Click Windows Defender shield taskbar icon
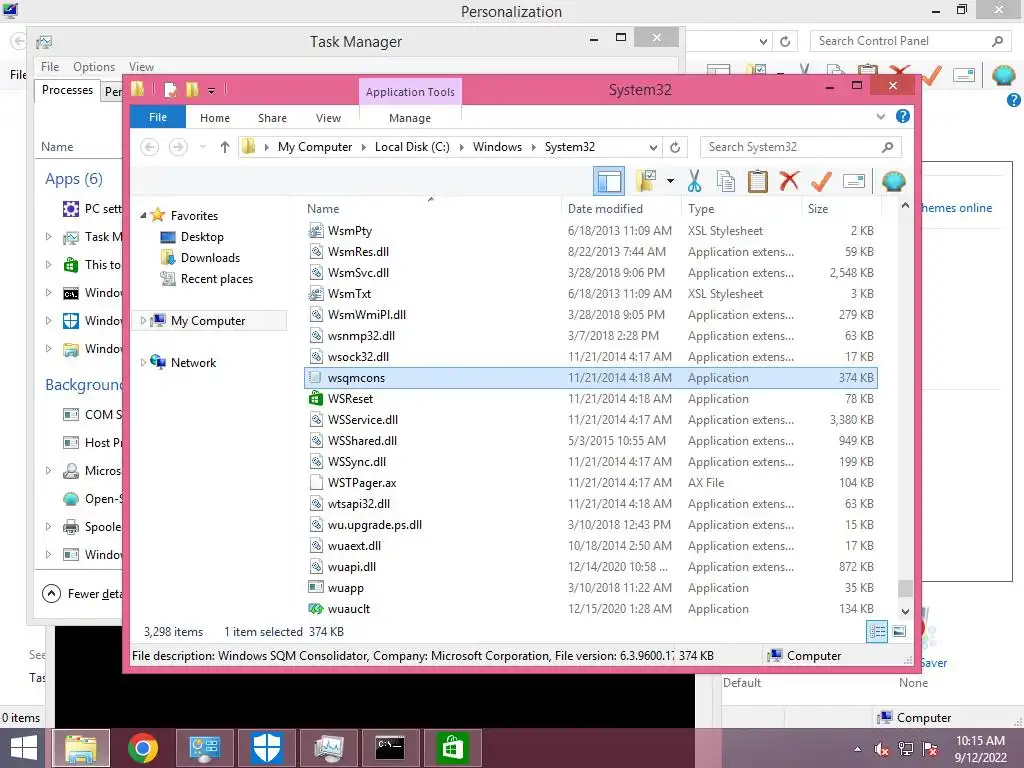 pos(266,748)
